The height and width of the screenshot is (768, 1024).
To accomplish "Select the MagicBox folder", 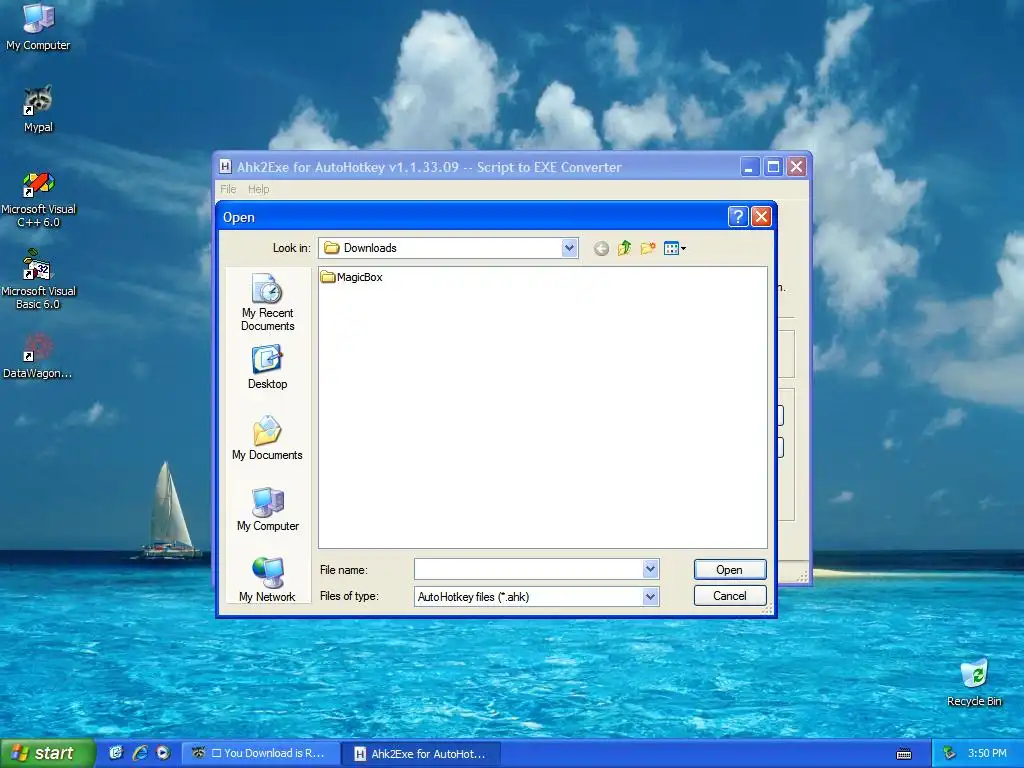I will (352, 277).
